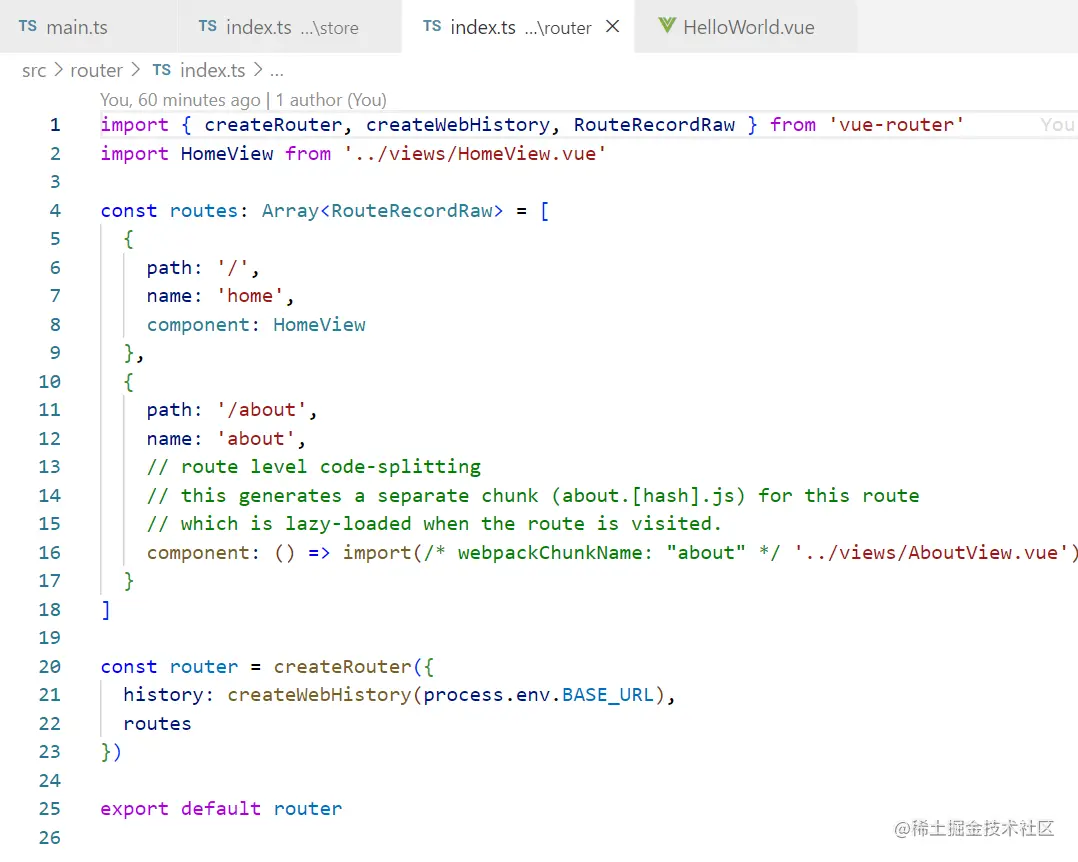Select the src breadcrumb item
The image size is (1078, 862).
pyautogui.click(x=34, y=70)
